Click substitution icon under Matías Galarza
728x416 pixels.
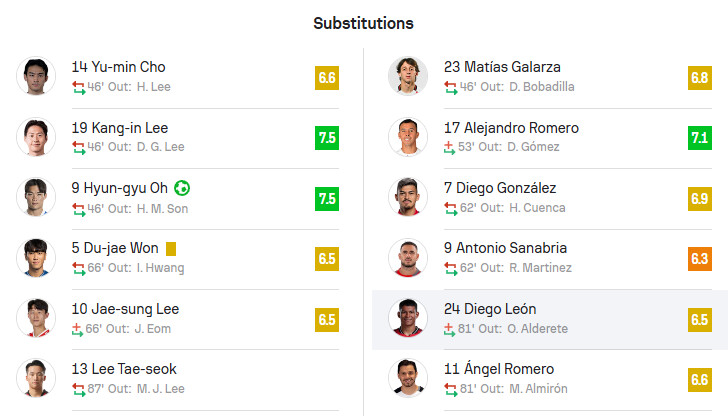coord(451,87)
